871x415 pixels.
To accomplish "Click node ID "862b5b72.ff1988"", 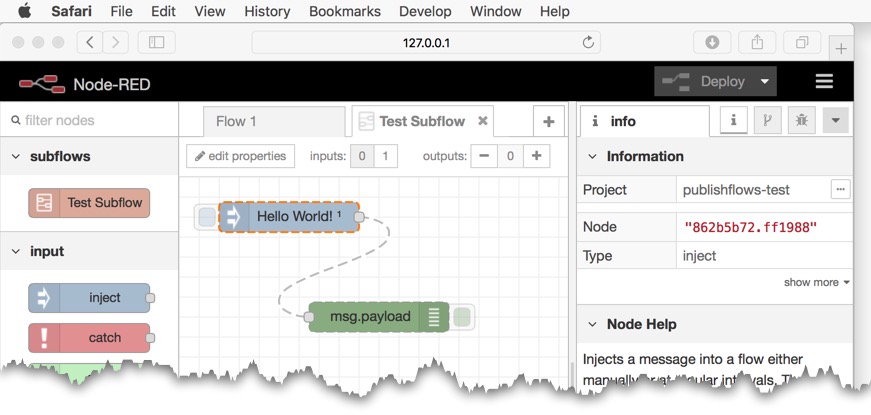I will tap(751, 227).
